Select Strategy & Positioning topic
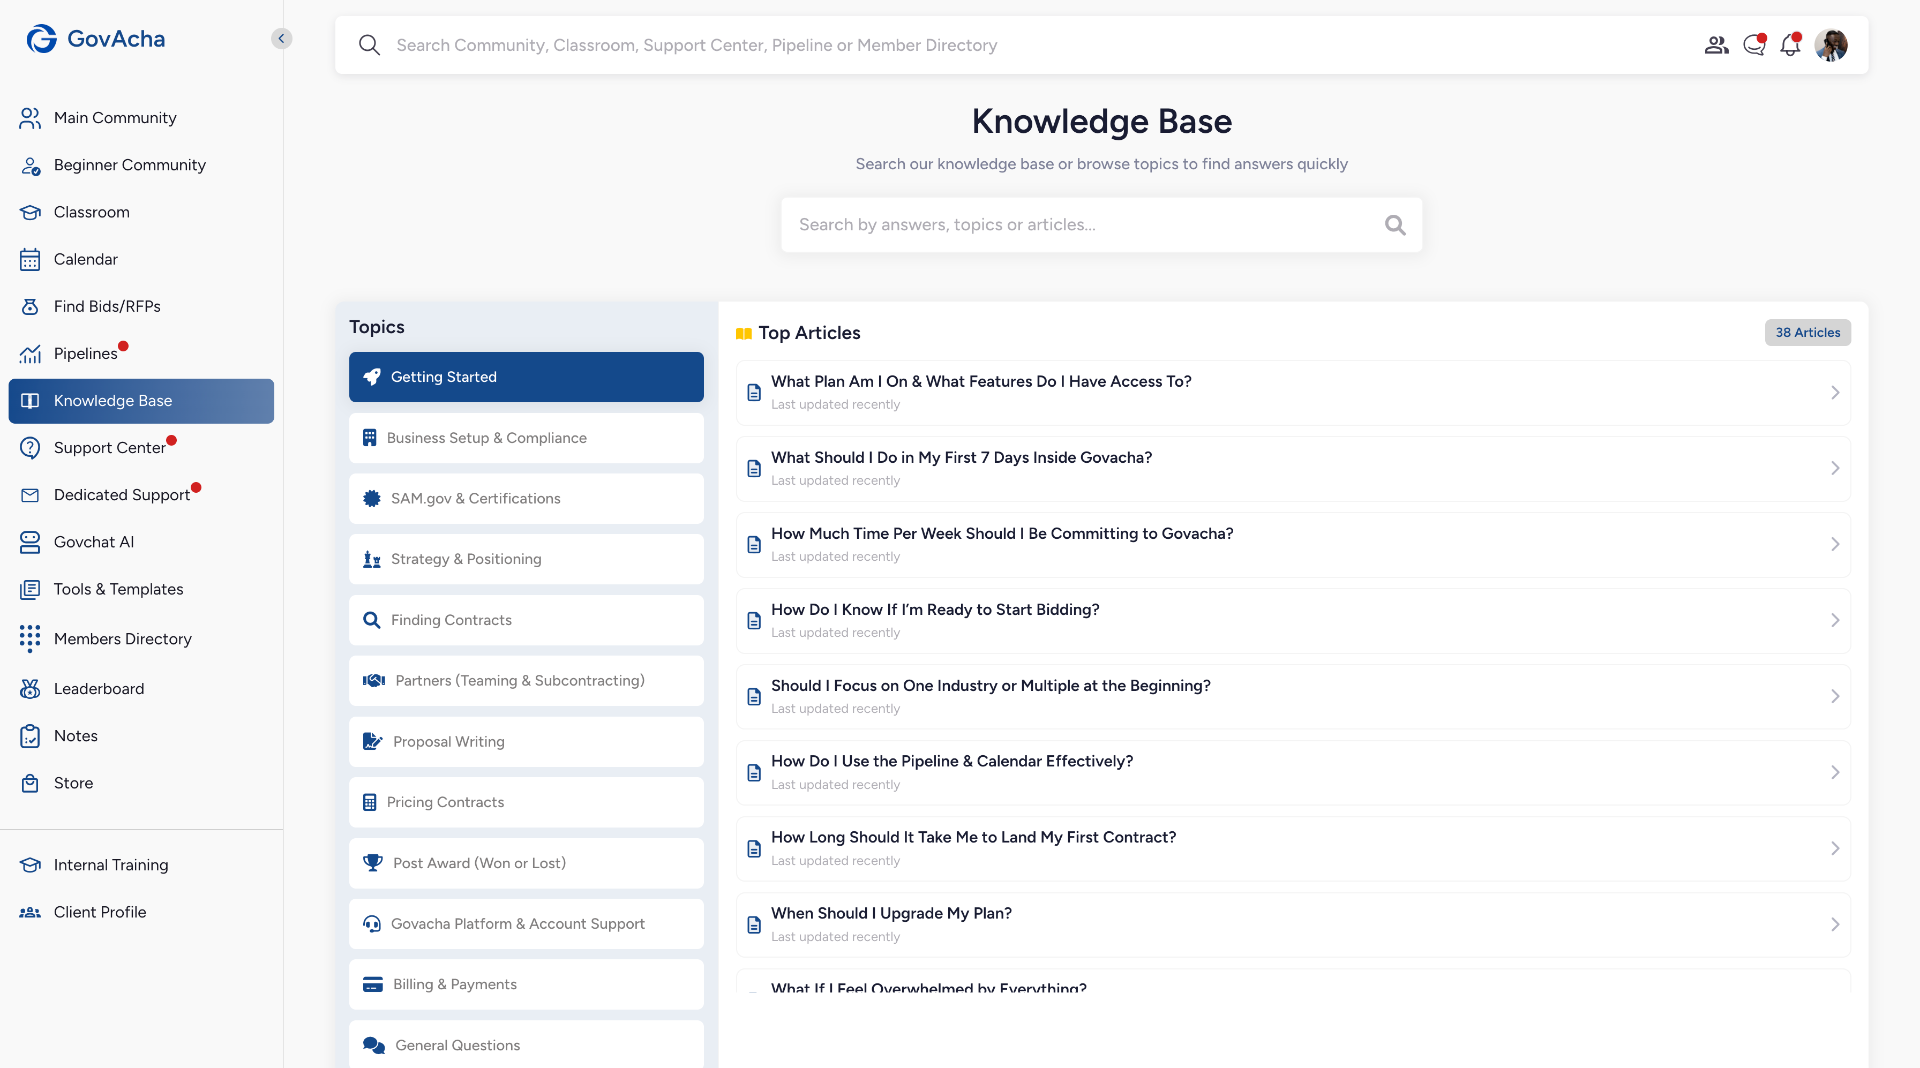This screenshot has height=1068, width=1920. click(x=526, y=559)
